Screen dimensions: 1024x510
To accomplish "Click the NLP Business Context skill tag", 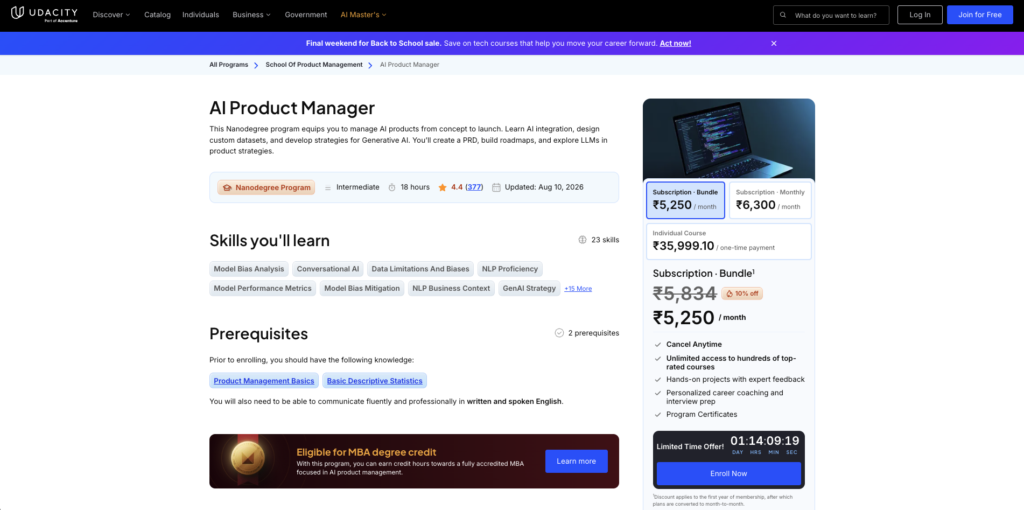I will [x=451, y=289].
